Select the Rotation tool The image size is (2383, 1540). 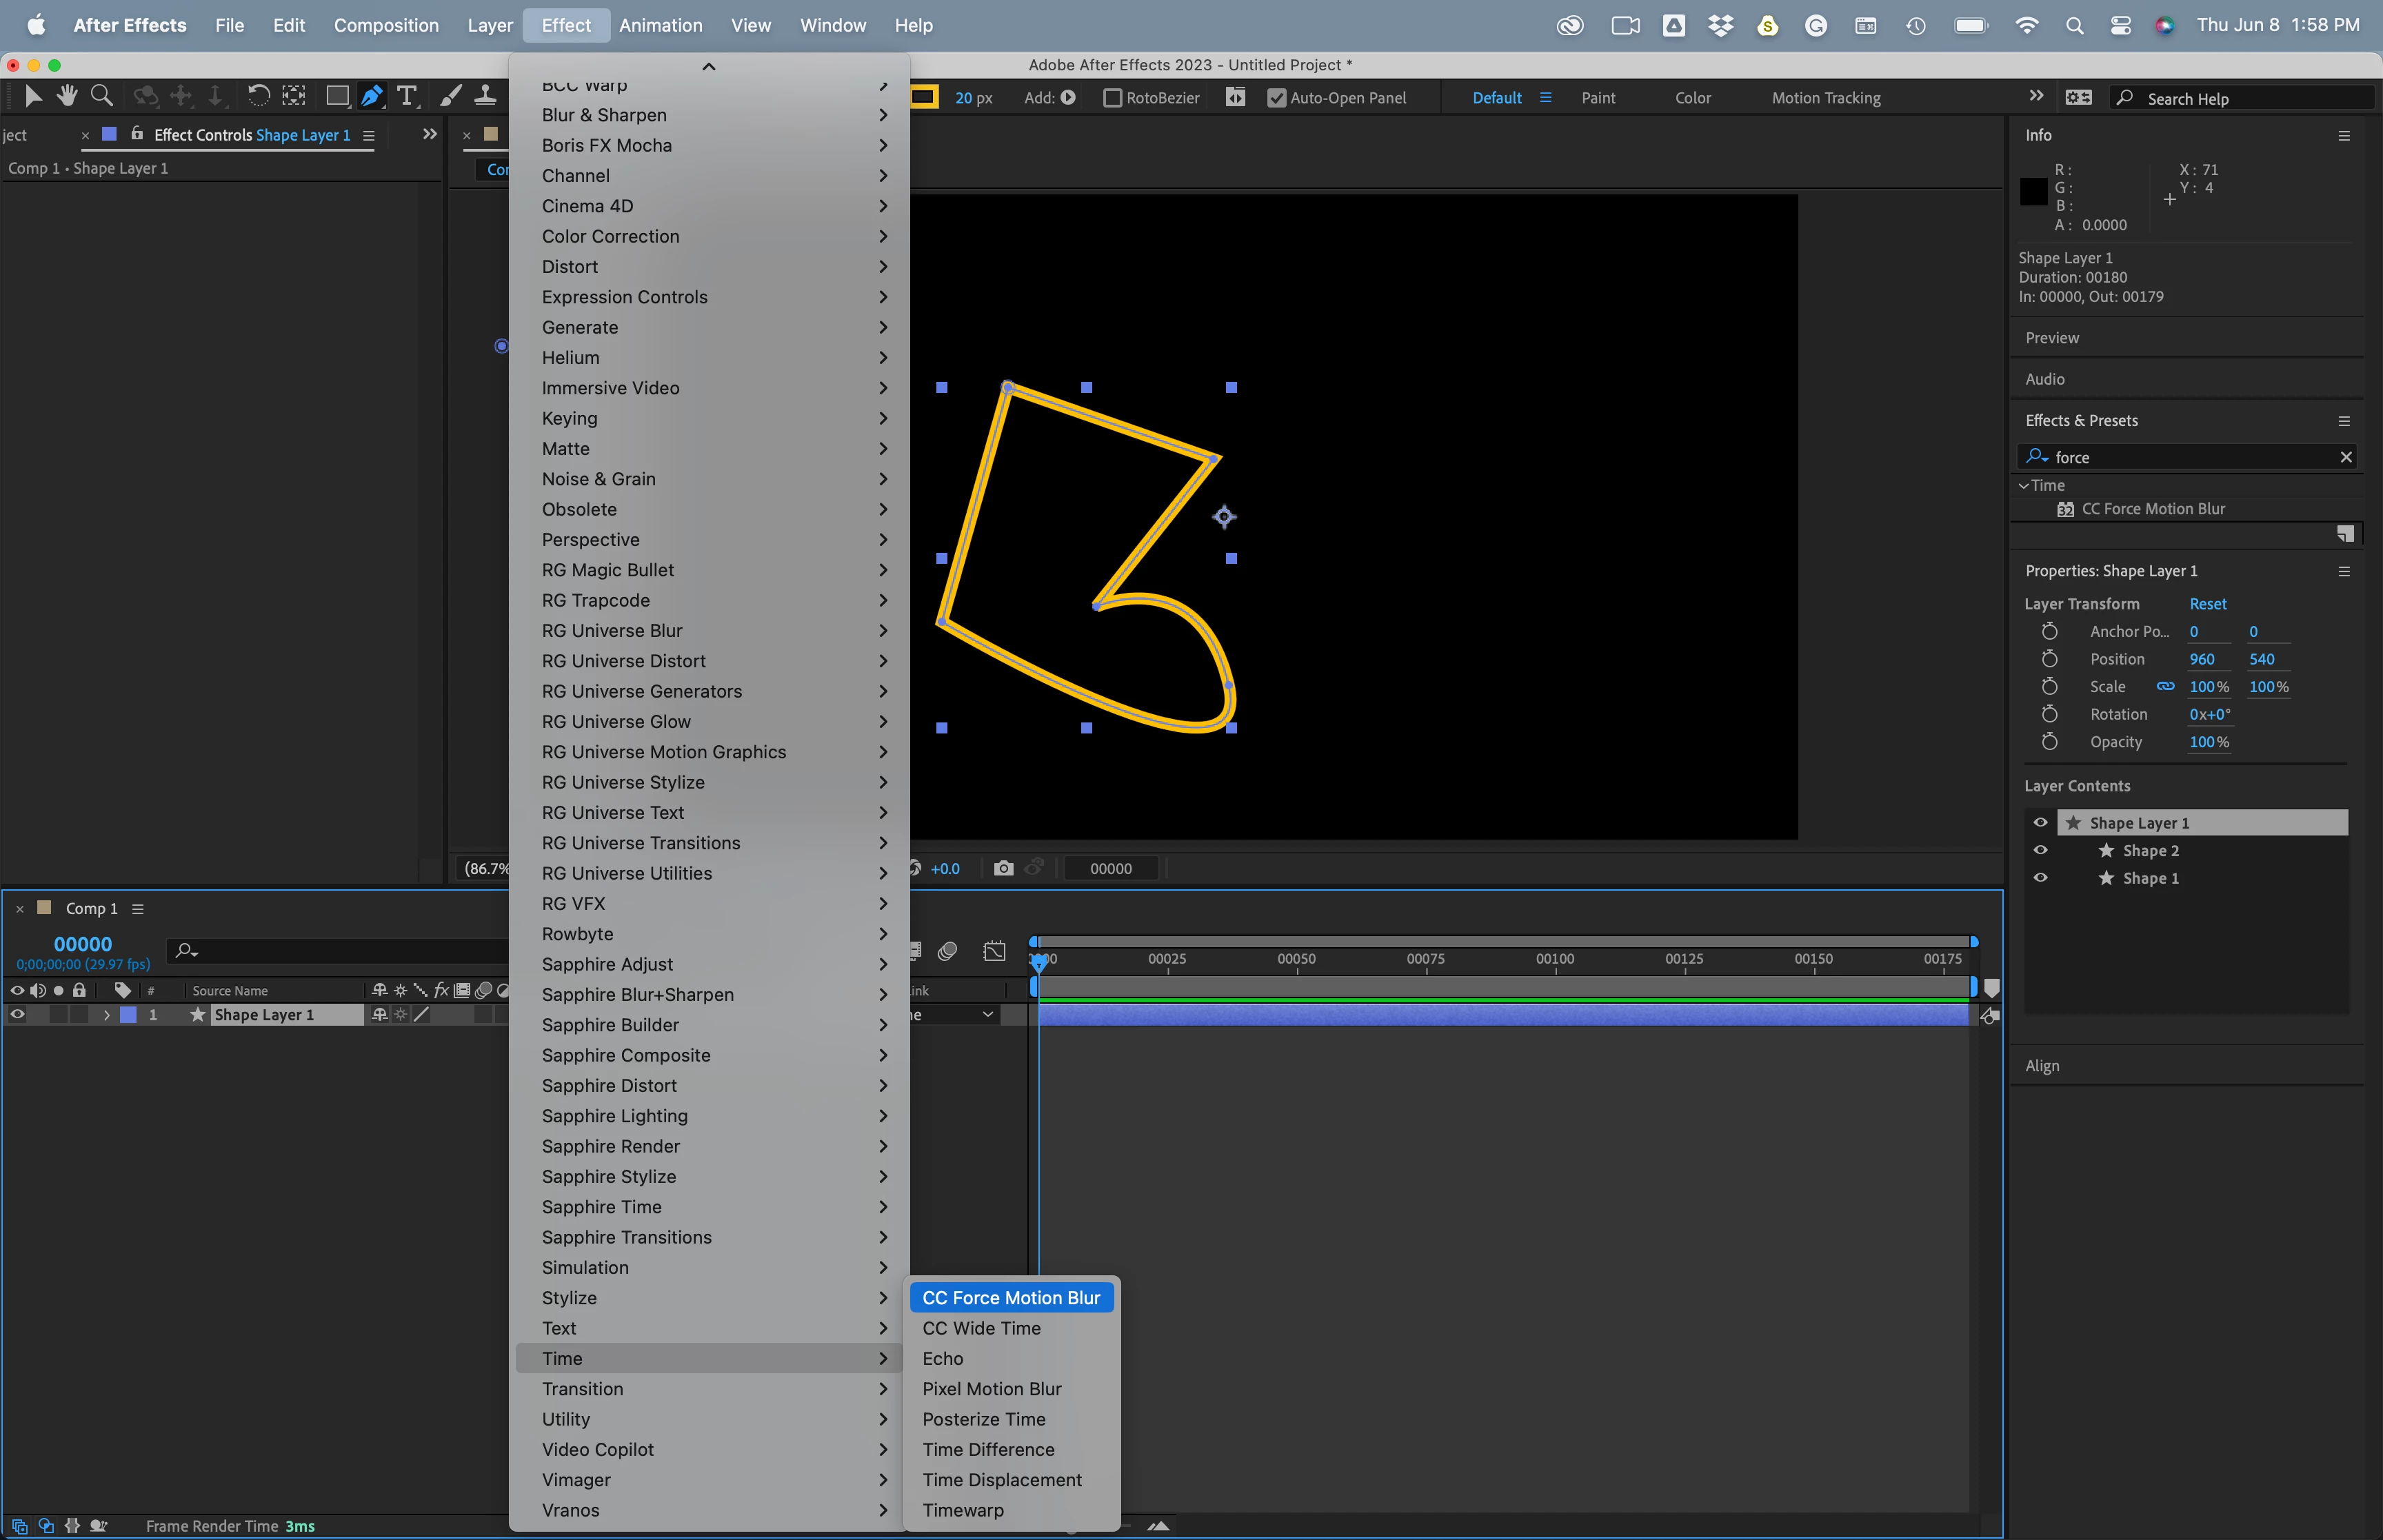click(x=258, y=96)
